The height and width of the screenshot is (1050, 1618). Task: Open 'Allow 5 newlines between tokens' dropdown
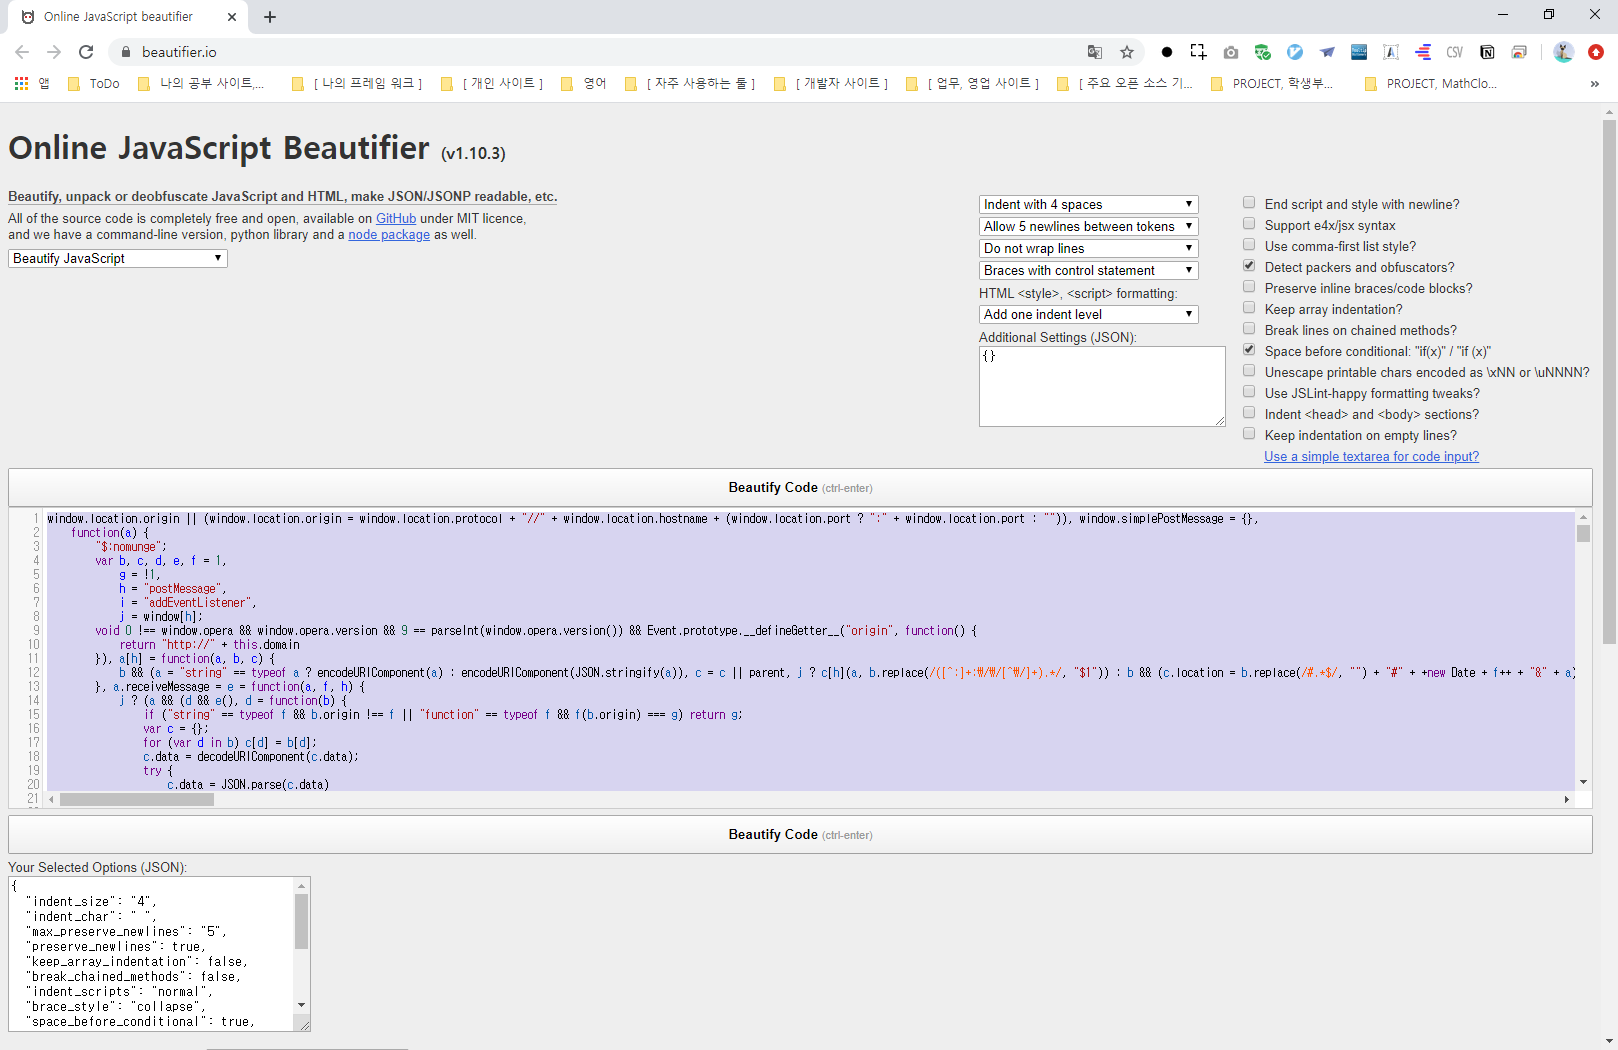(1088, 226)
